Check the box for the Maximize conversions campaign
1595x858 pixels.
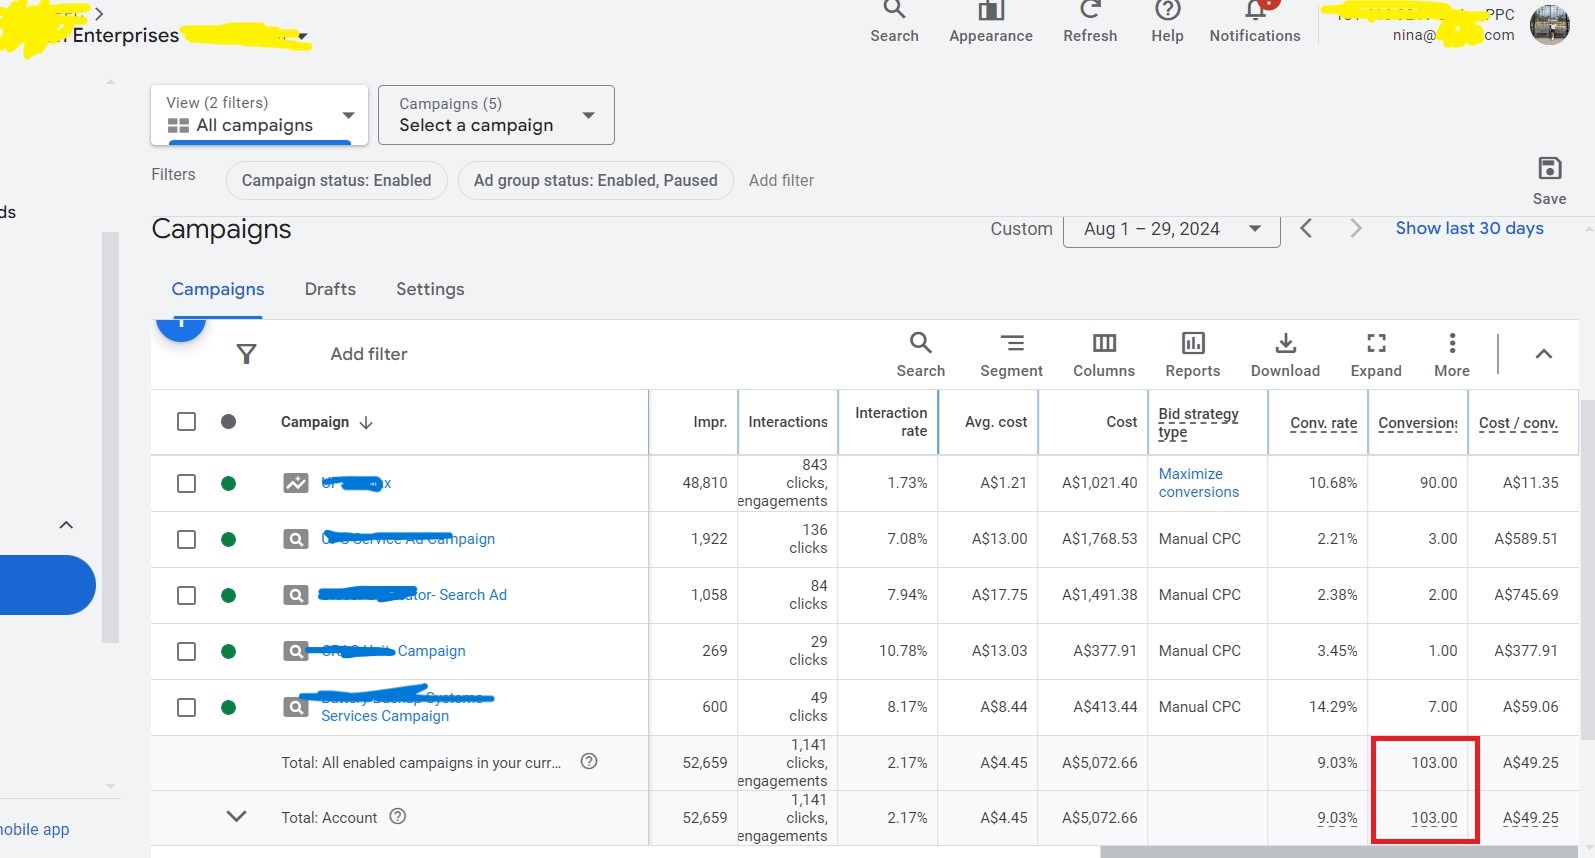(x=186, y=483)
